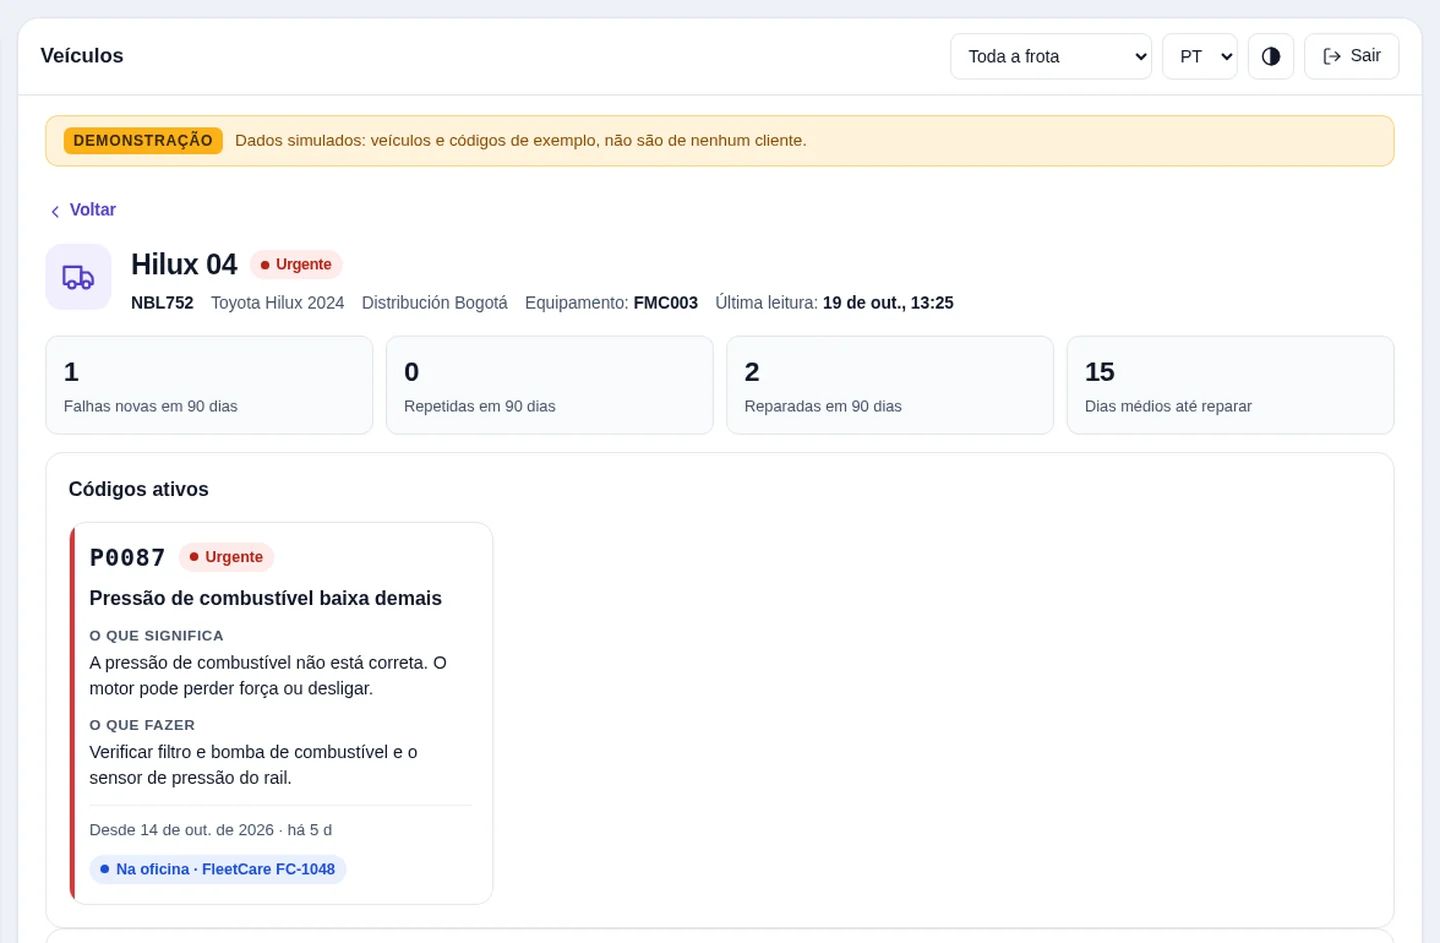The width and height of the screenshot is (1440, 943).
Task: Click 'Desde 14 de out. de 2026 · há 5 d'
Action: (x=210, y=830)
